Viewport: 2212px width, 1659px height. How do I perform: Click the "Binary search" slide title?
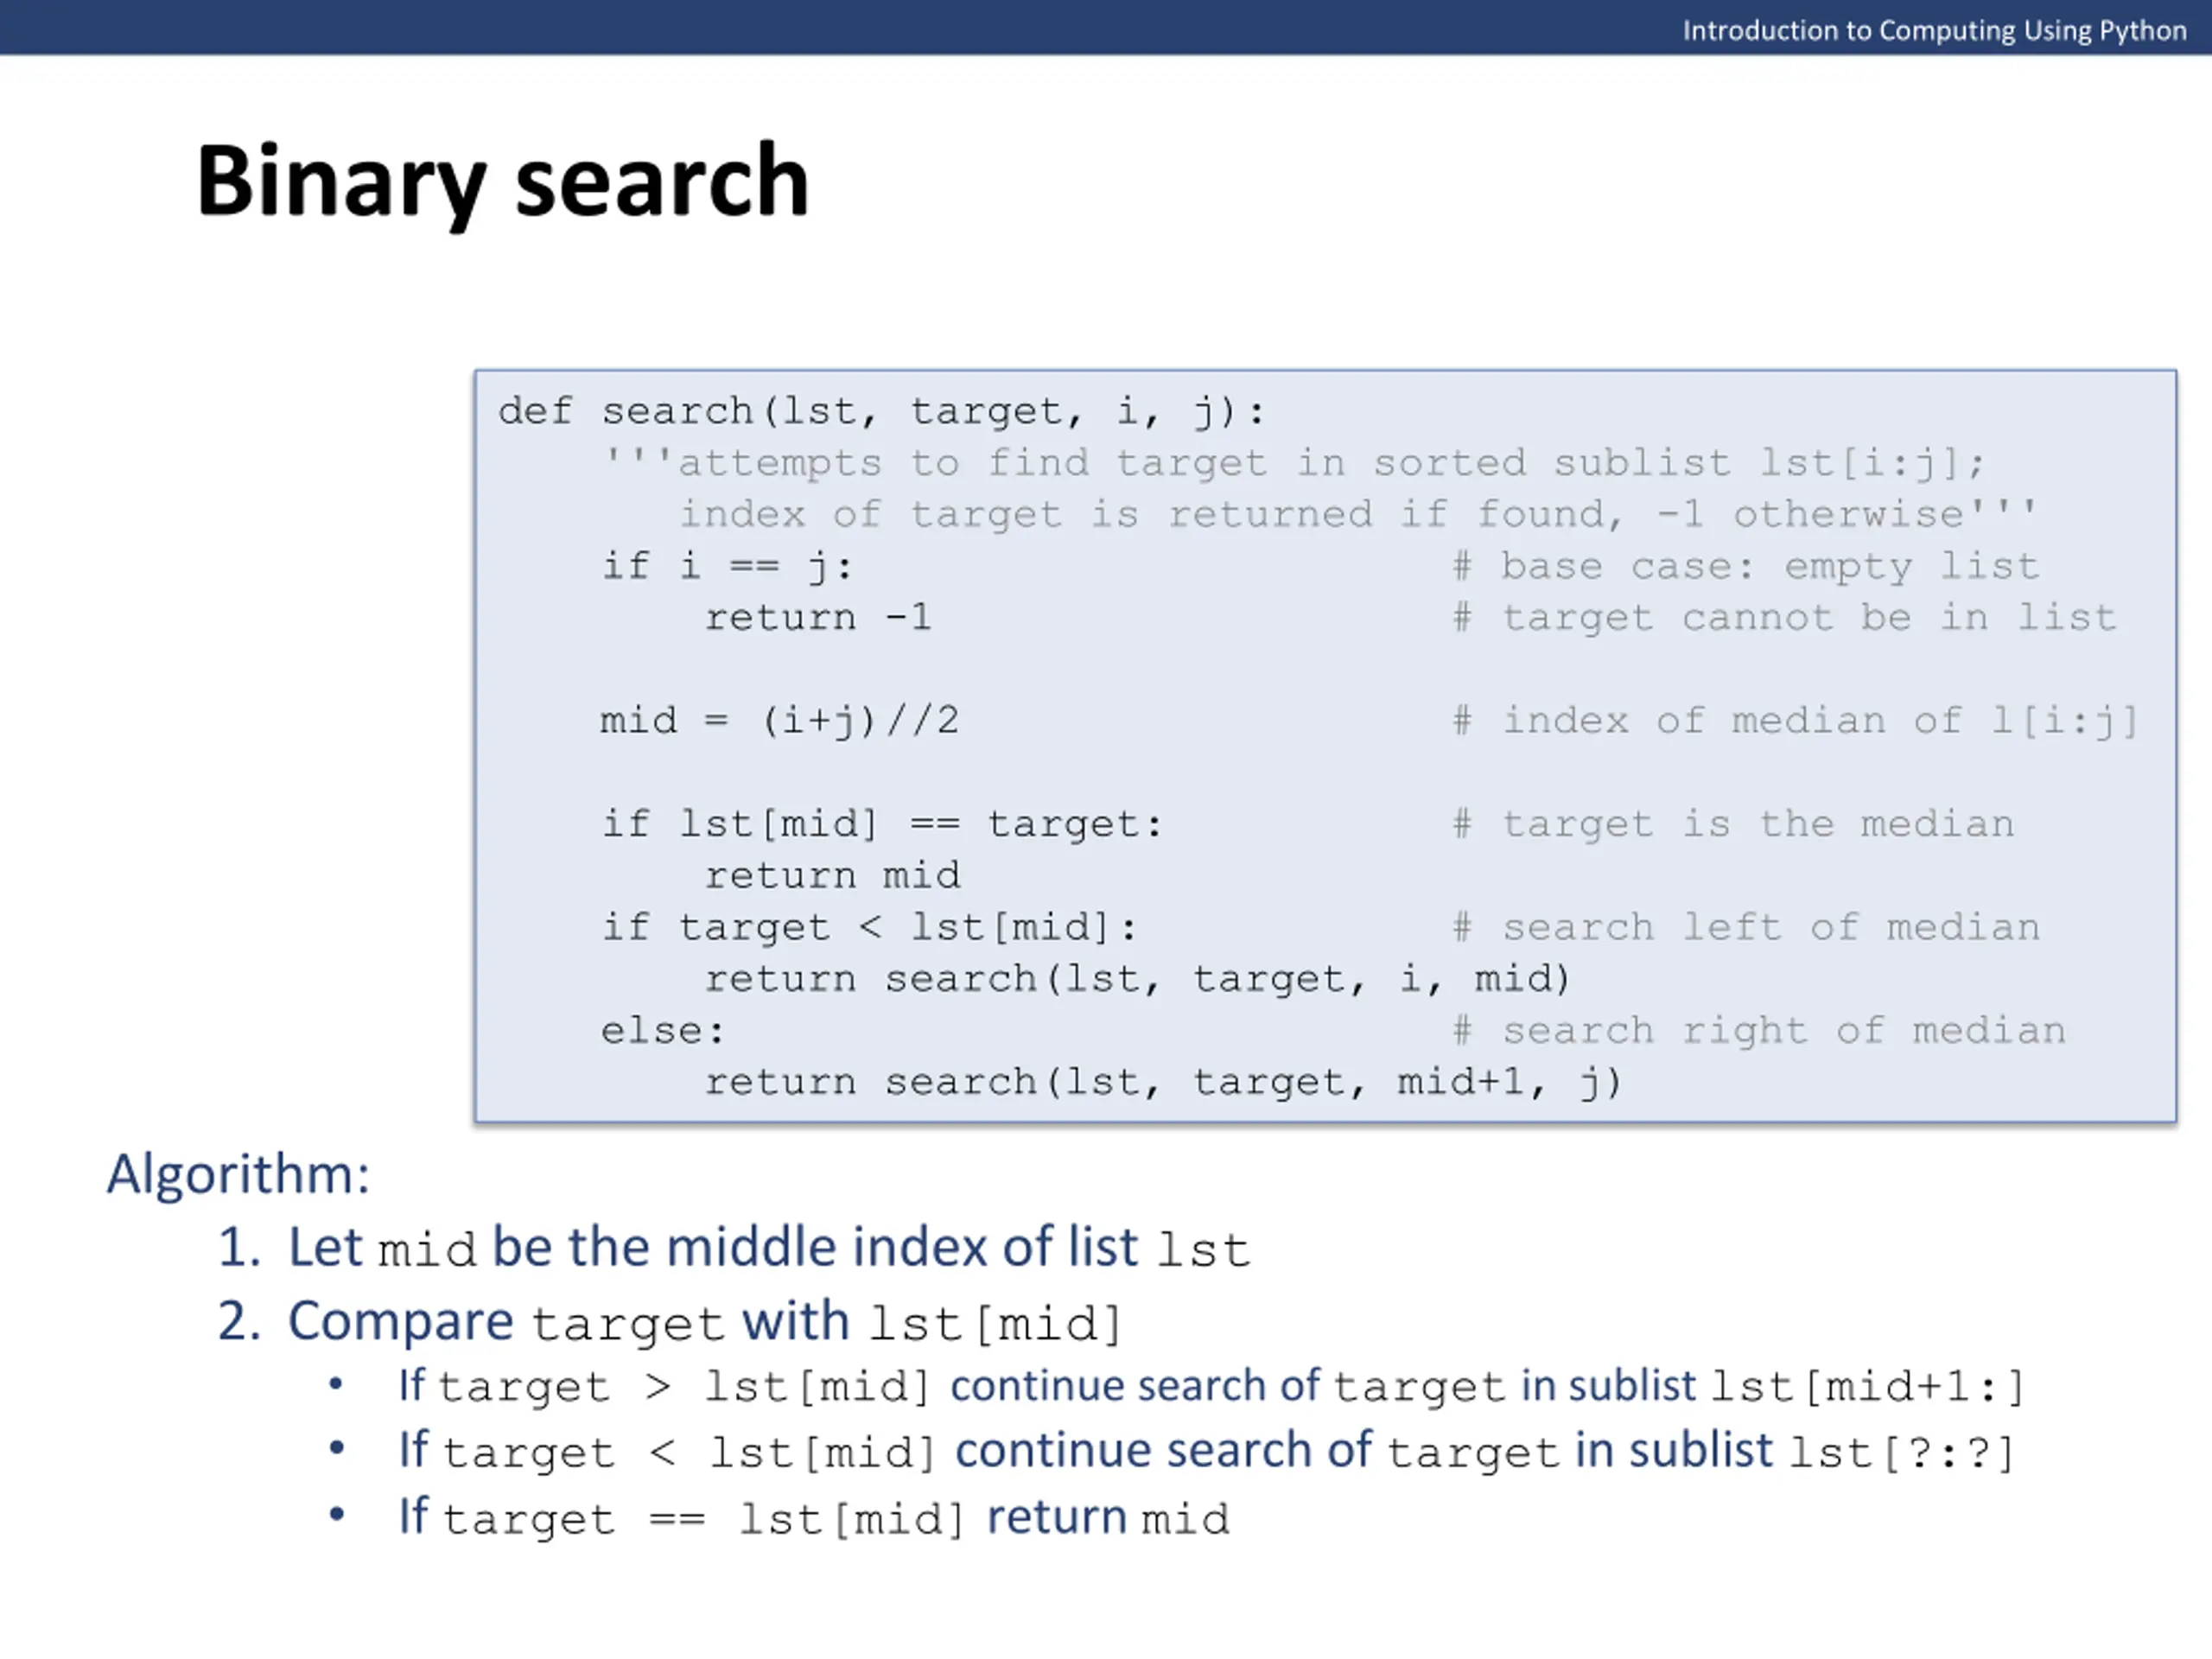click(x=502, y=181)
